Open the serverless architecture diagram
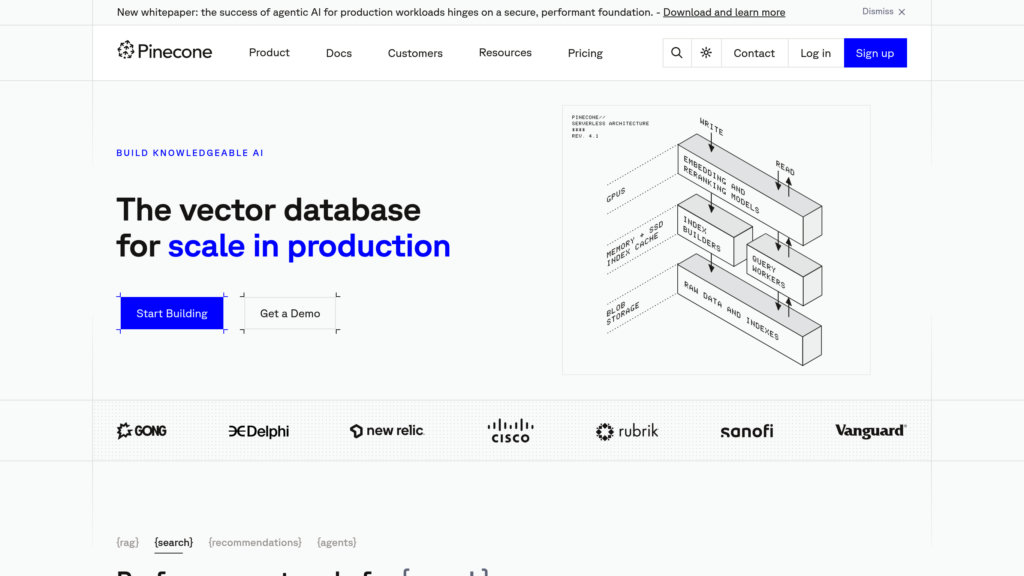 pyautogui.click(x=716, y=240)
